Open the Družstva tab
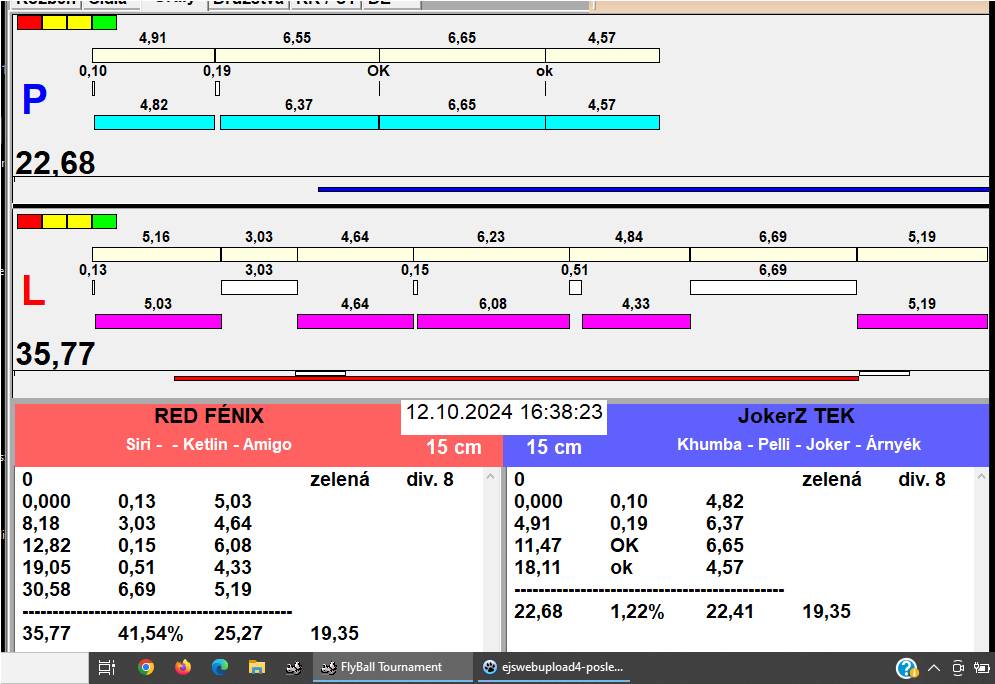Image resolution: width=995 pixels, height=684 pixels. 248,3
